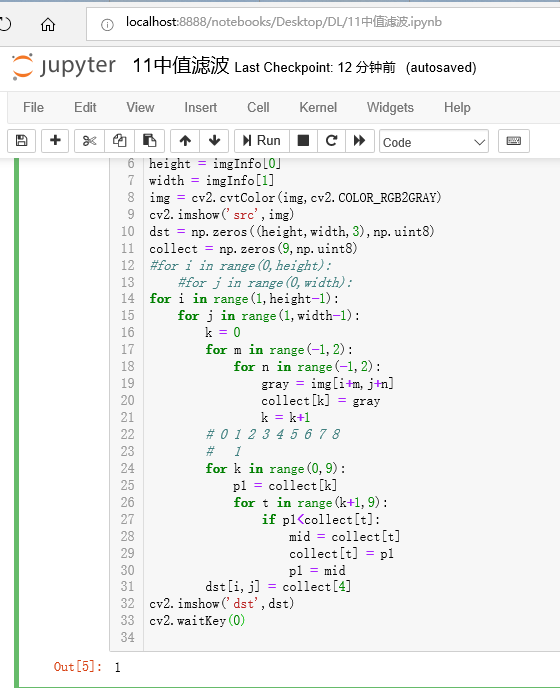Run the current cell

[262, 141]
